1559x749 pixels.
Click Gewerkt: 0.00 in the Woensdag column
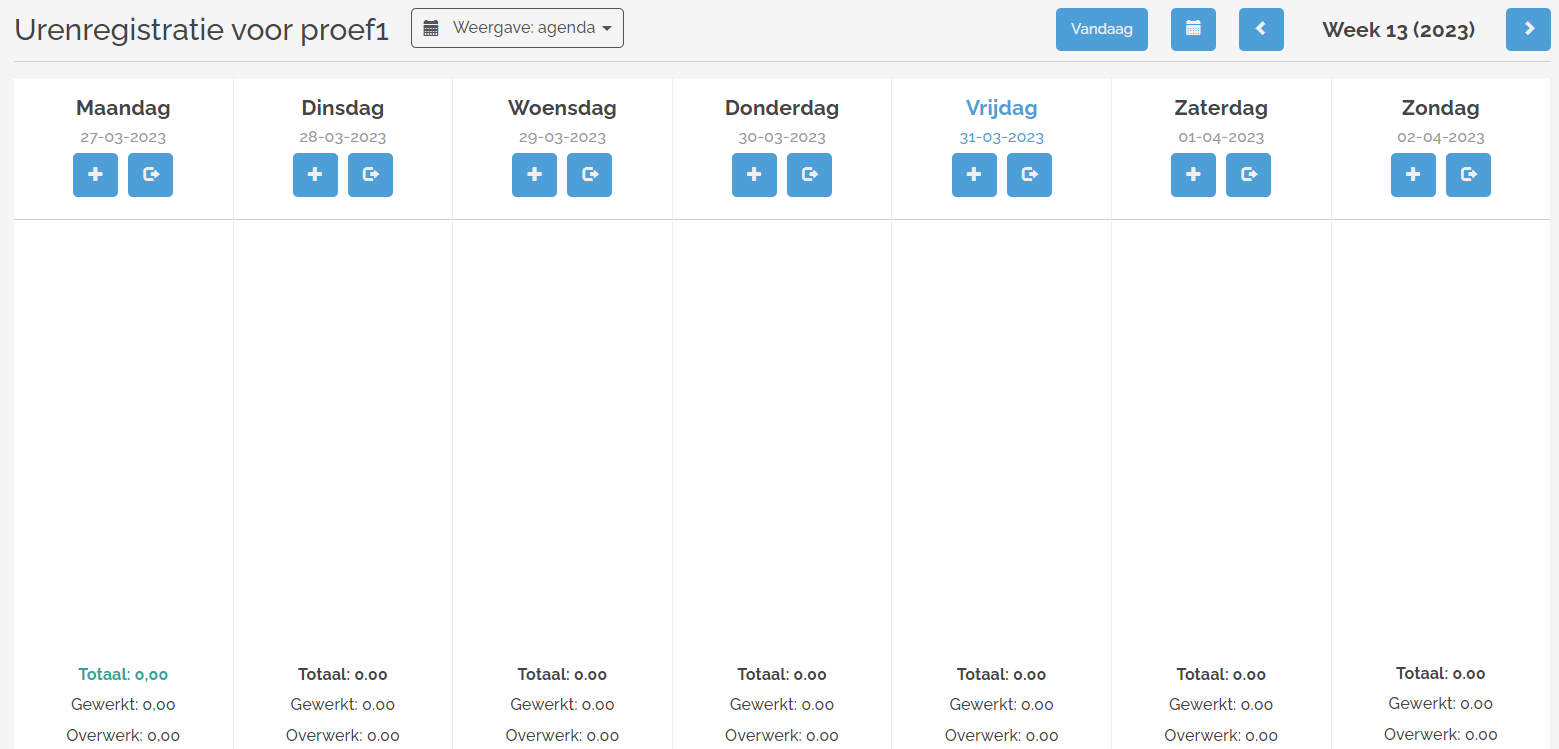pyautogui.click(x=562, y=705)
